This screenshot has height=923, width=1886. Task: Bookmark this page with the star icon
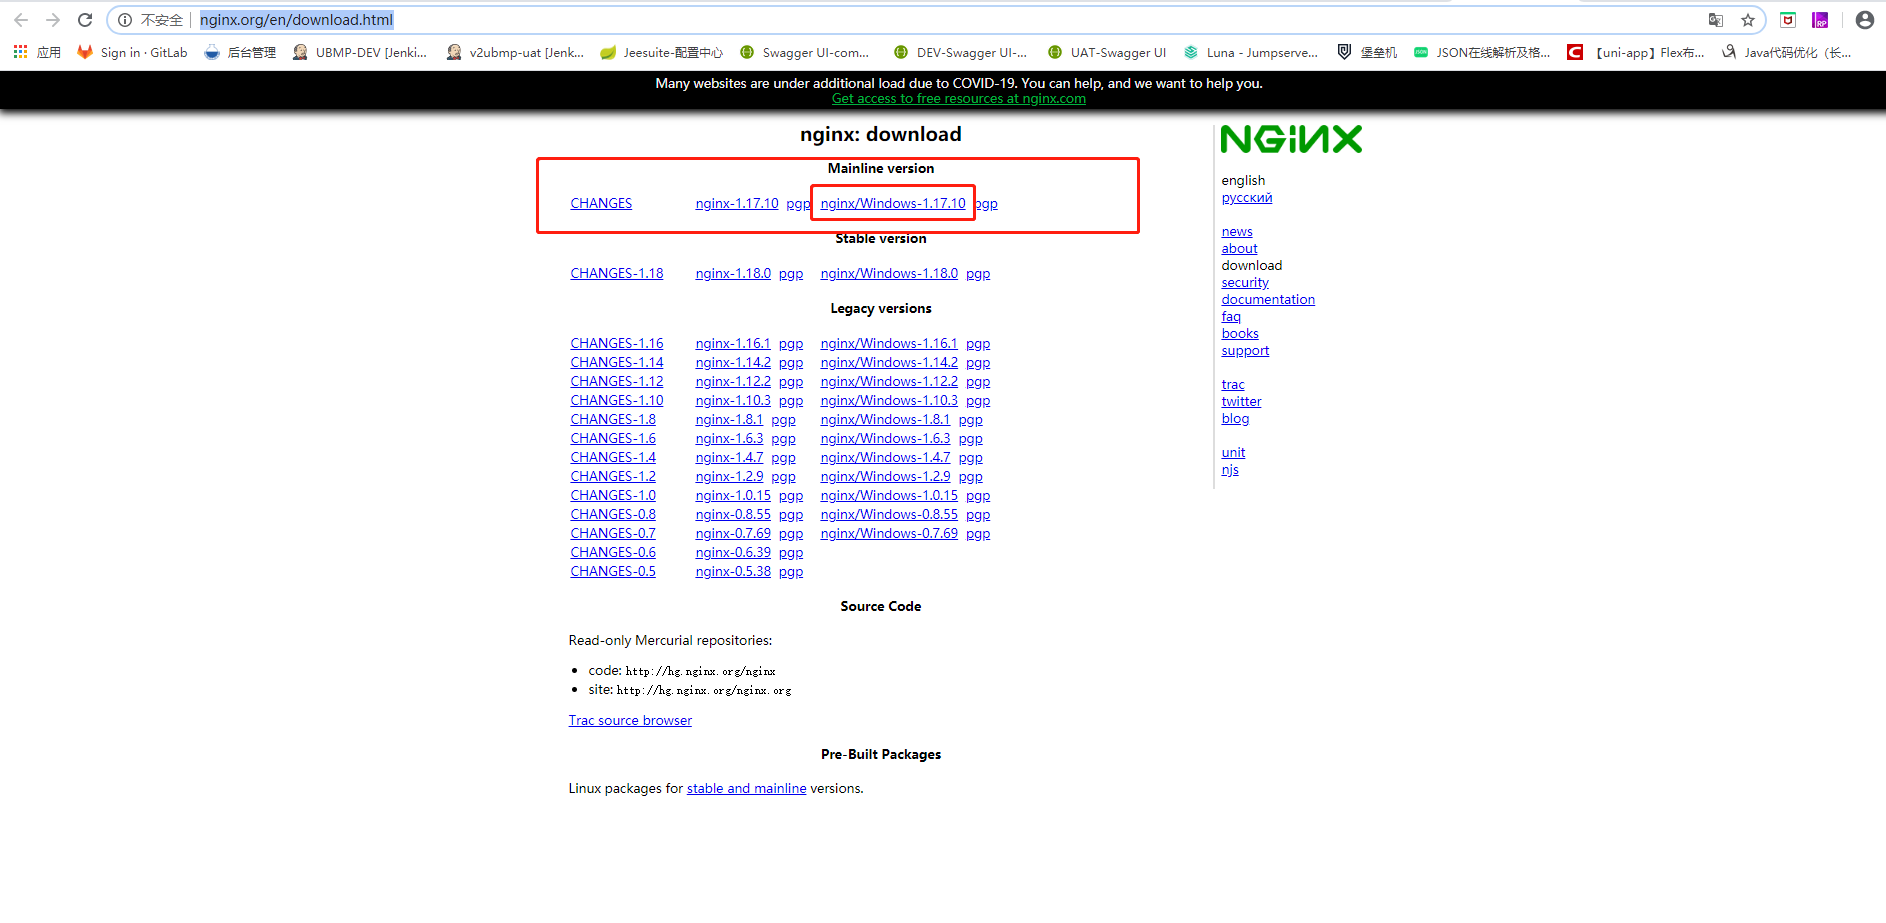click(x=1747, y=19)
